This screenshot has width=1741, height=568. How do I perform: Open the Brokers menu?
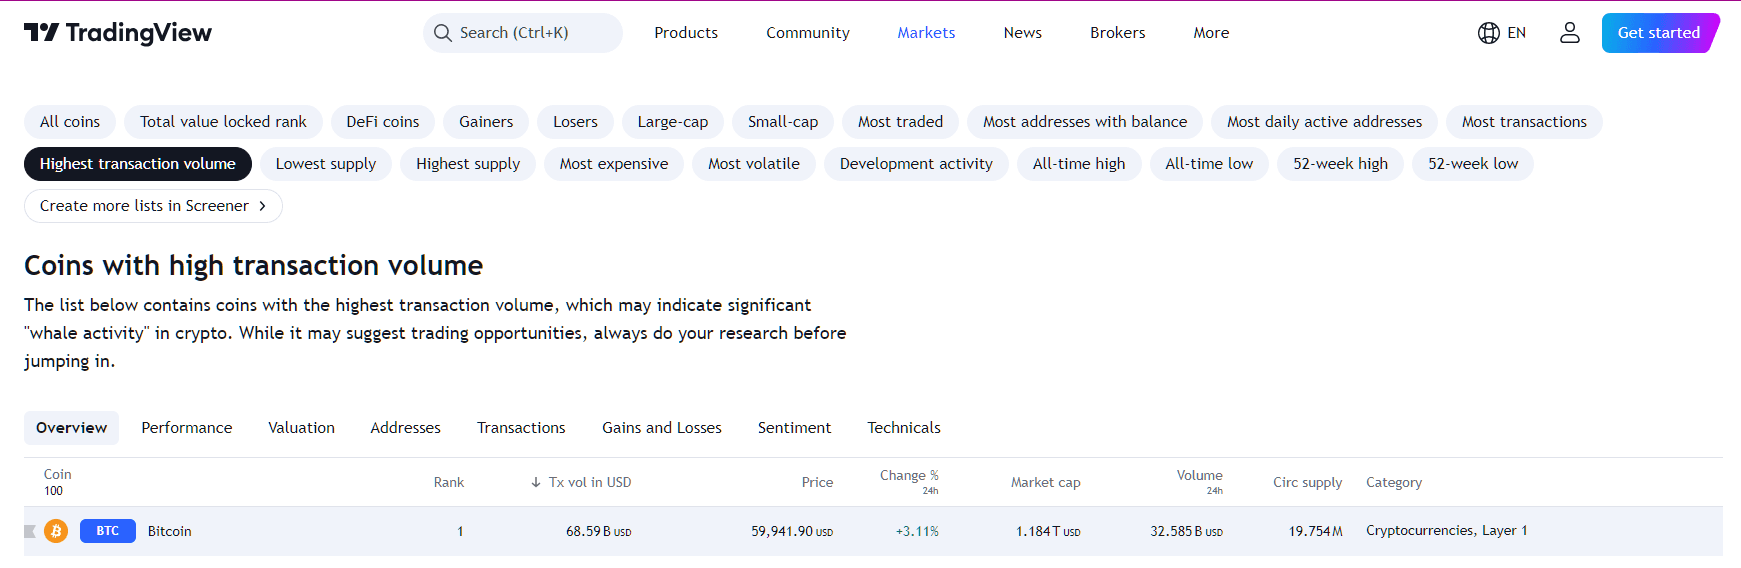click(x=1118, y=33)
